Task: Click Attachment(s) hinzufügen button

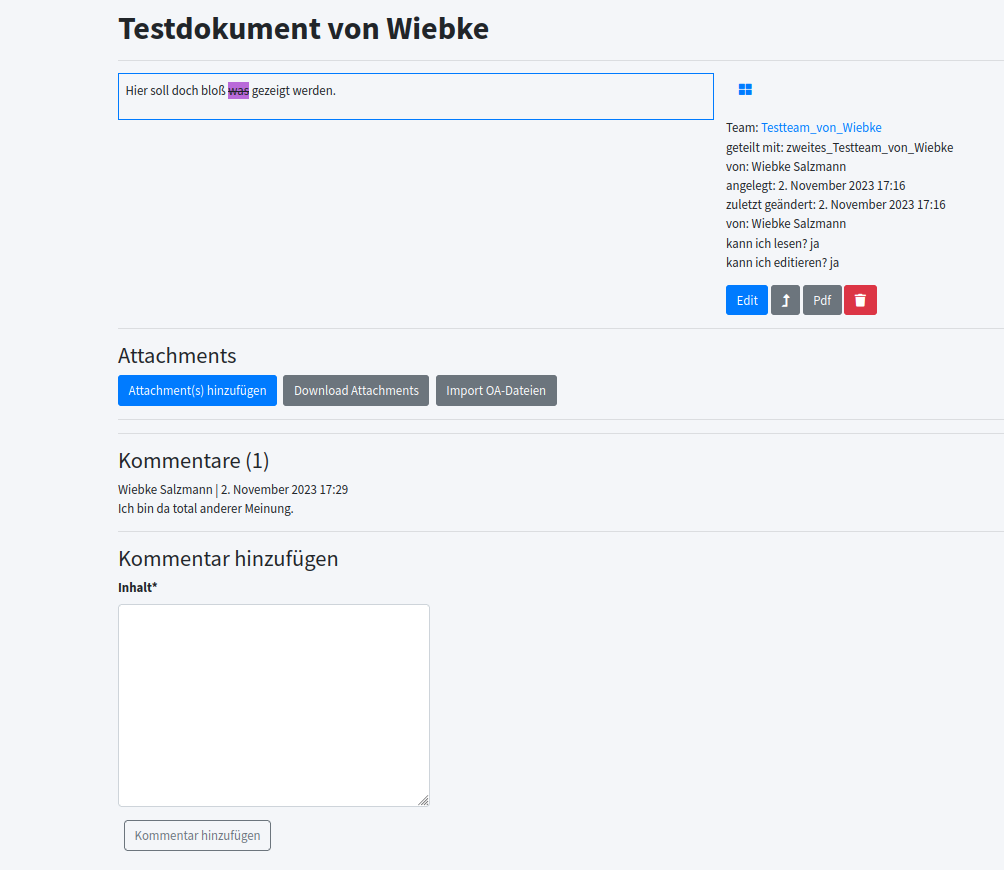Action: coord(197,390)
